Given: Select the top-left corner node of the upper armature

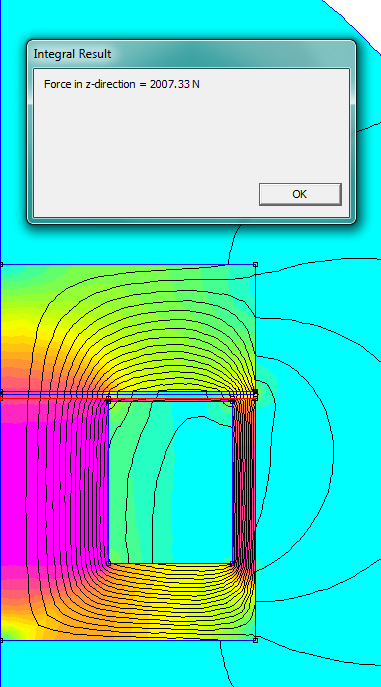Looking at the screenshot, I should coord(1,265).
